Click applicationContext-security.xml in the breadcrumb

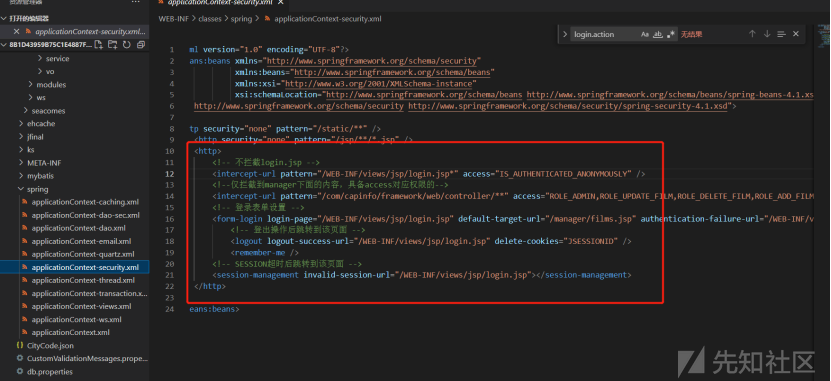point(328,19)
